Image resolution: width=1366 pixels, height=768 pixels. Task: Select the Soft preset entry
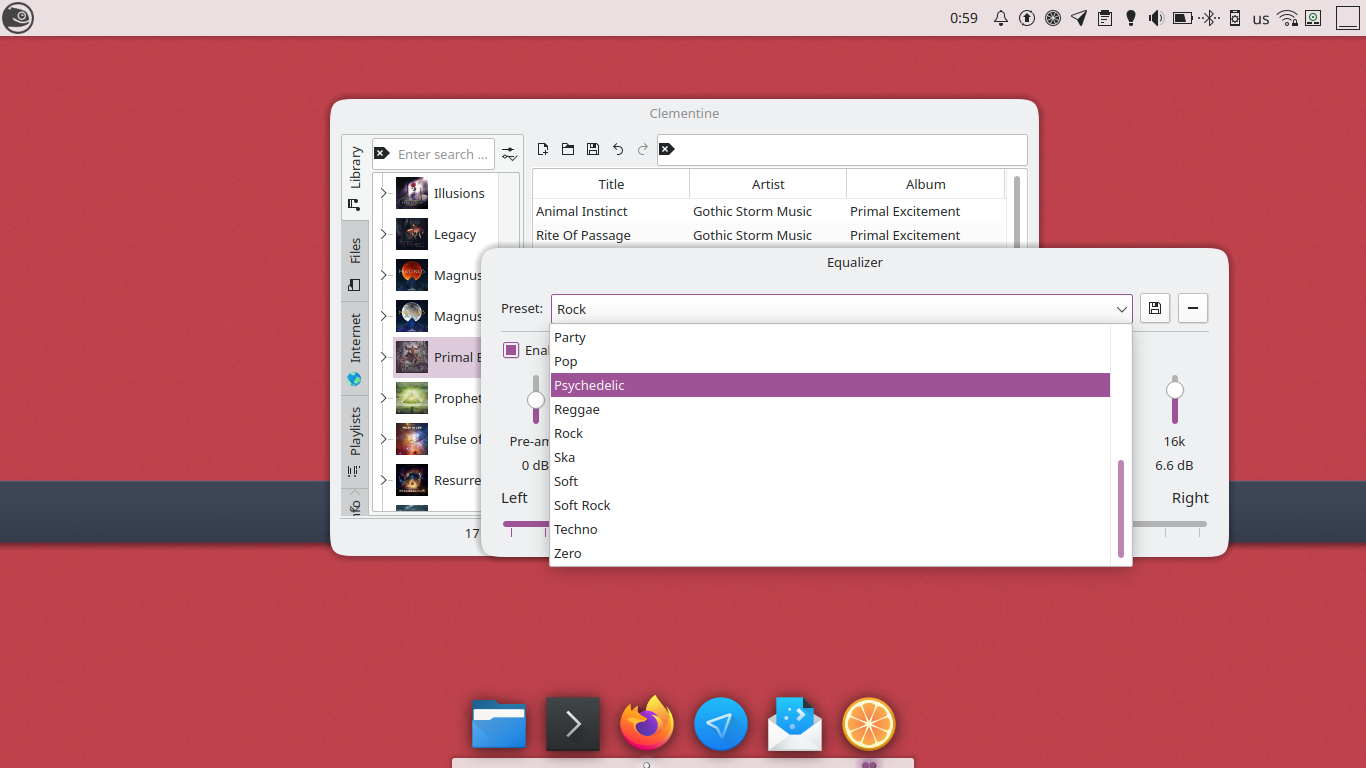tap(830, 481)
